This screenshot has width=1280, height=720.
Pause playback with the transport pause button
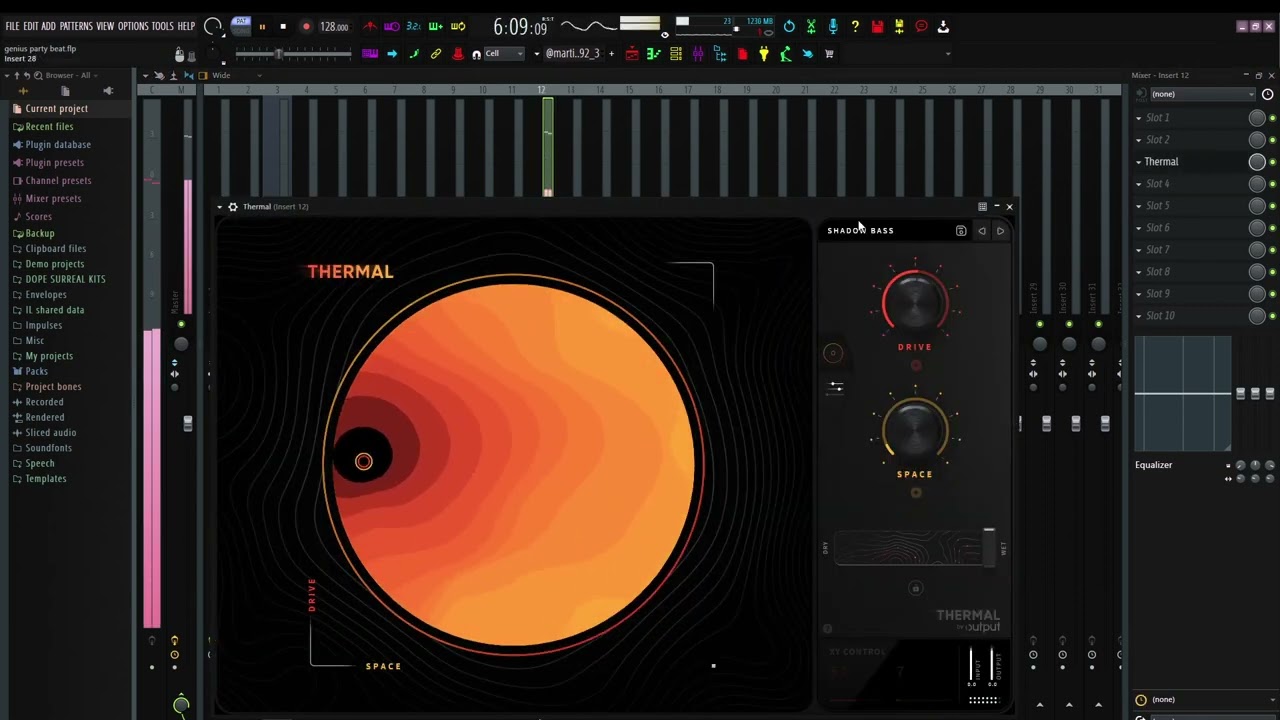263,27
